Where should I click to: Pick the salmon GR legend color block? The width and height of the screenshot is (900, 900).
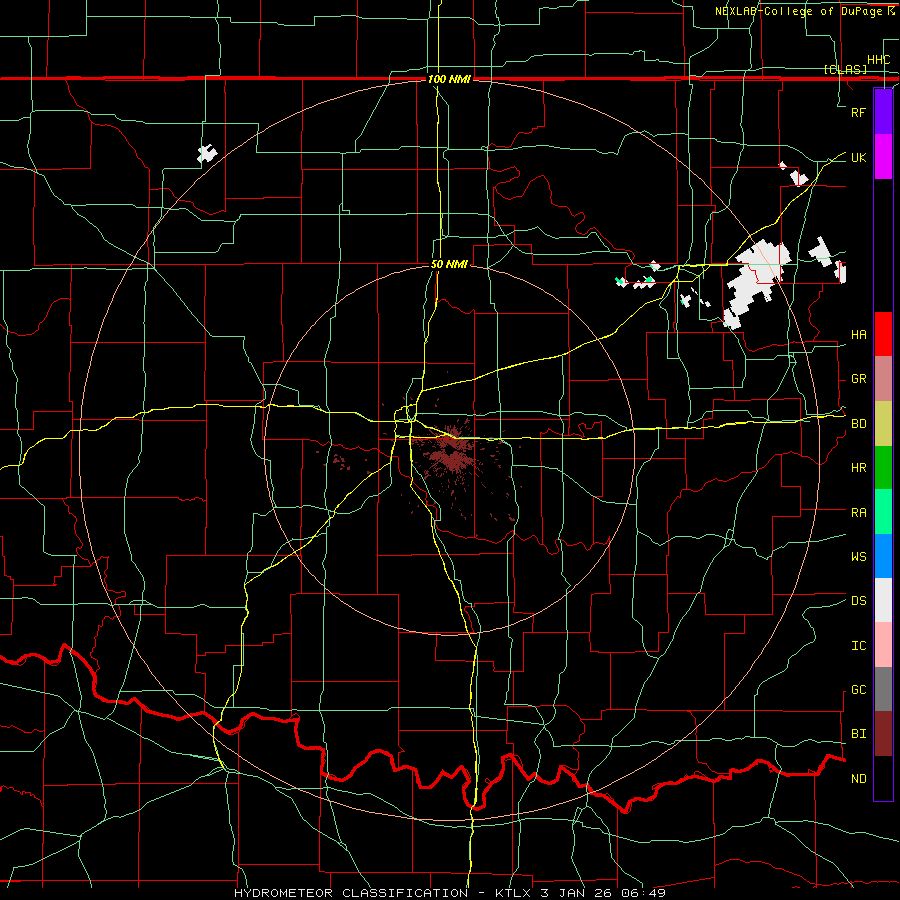[x=883, y=379]
